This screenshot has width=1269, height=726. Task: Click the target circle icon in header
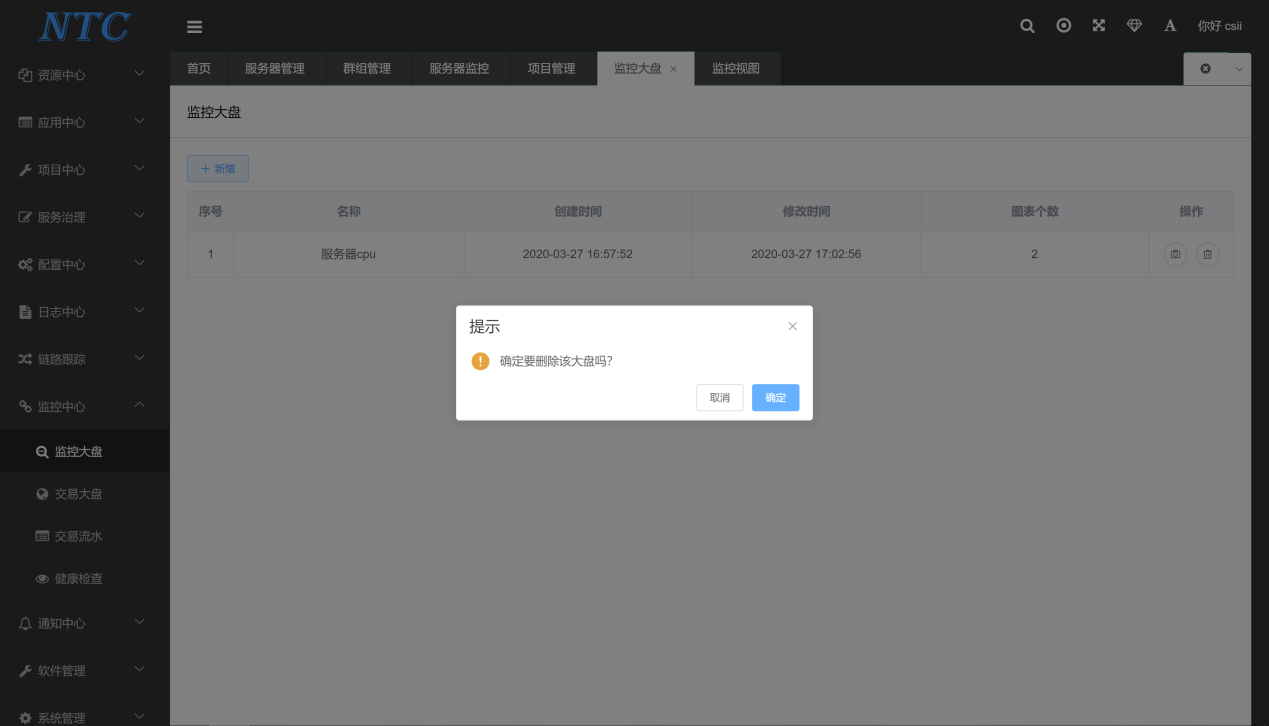(x=1064, y=26)
